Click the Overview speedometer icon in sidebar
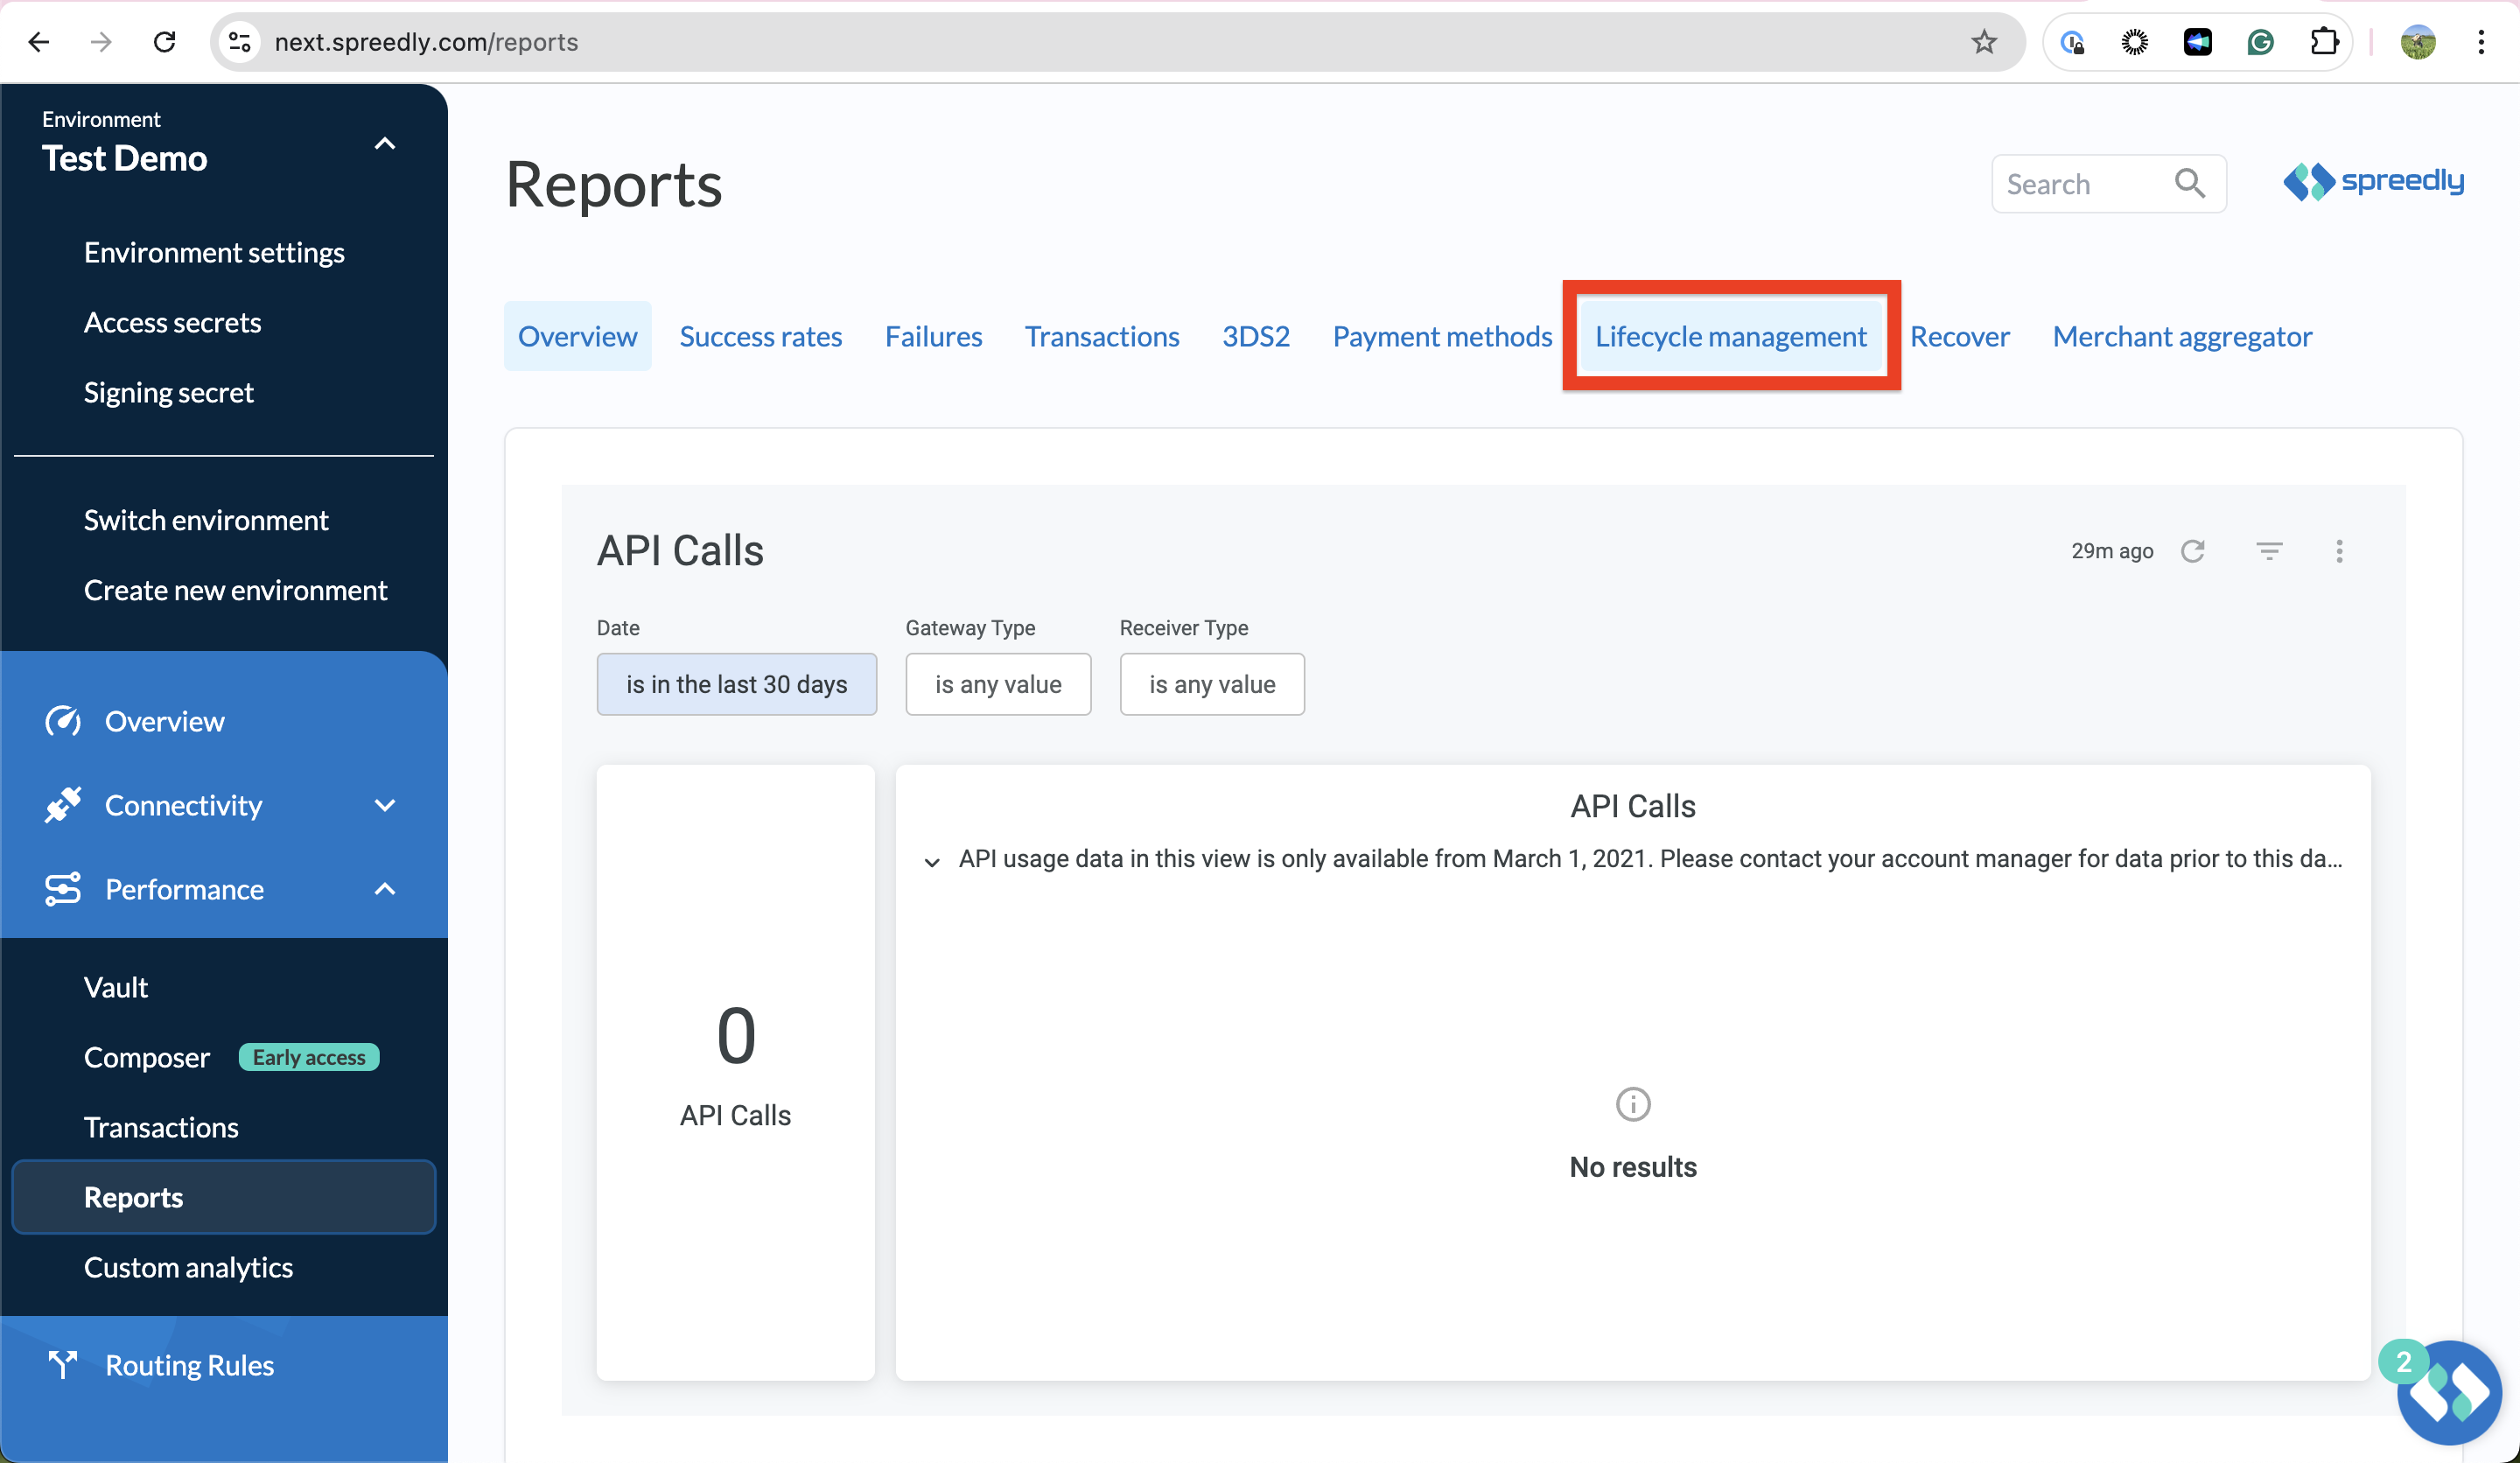Screen dimensions: 2520x1463 [63, 721]
